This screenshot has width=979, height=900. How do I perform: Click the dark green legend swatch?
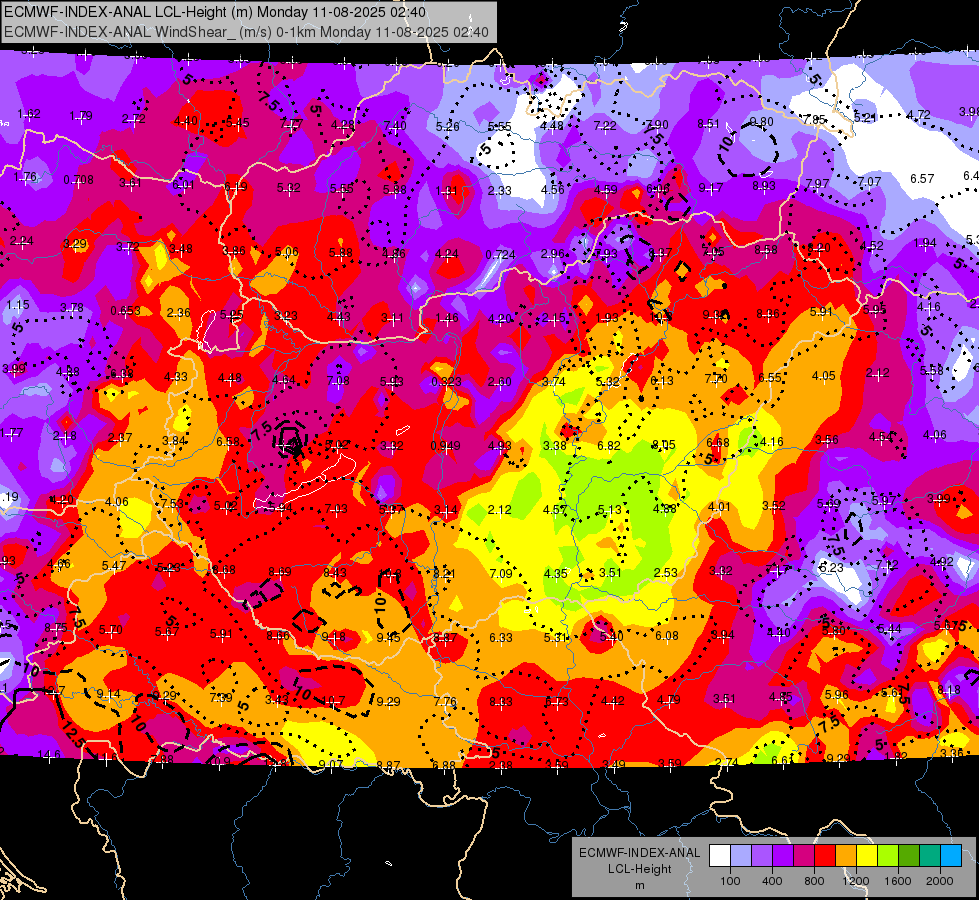pyautogui.click(x=909, y=856)
